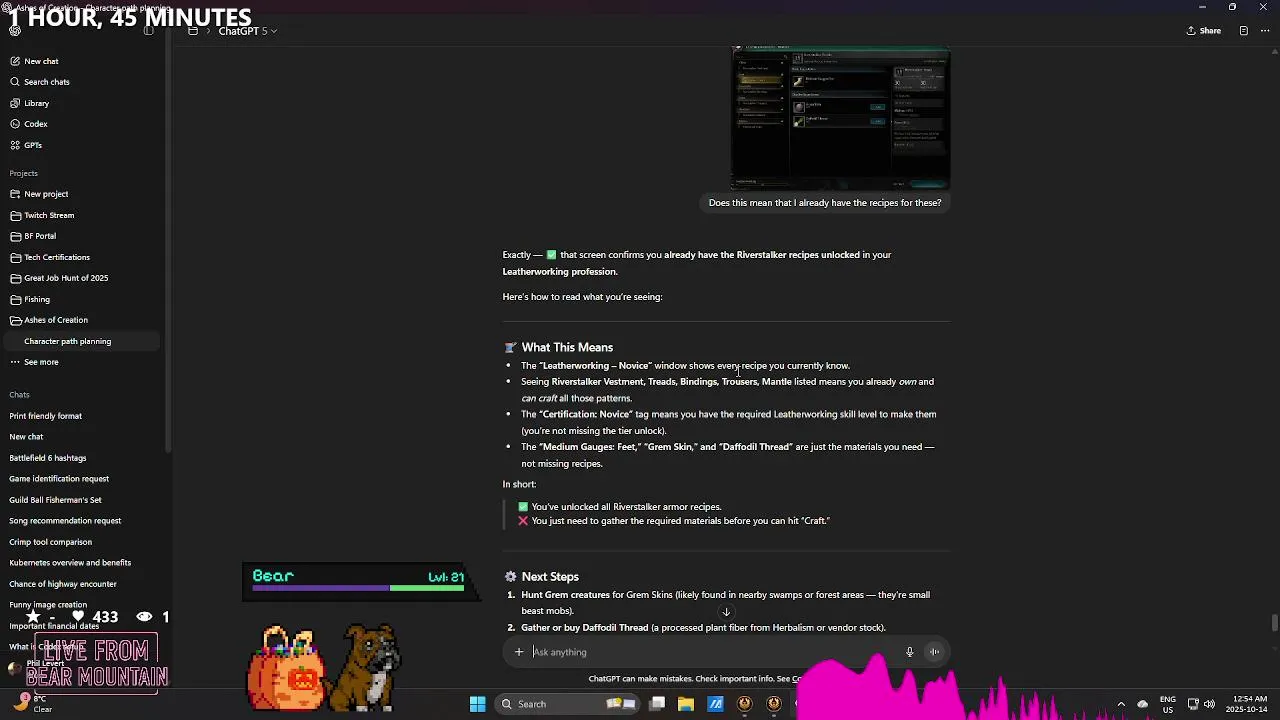Click the ENG US language indicator
This screenshot has width=1280, height=720.
[1168, 704]
